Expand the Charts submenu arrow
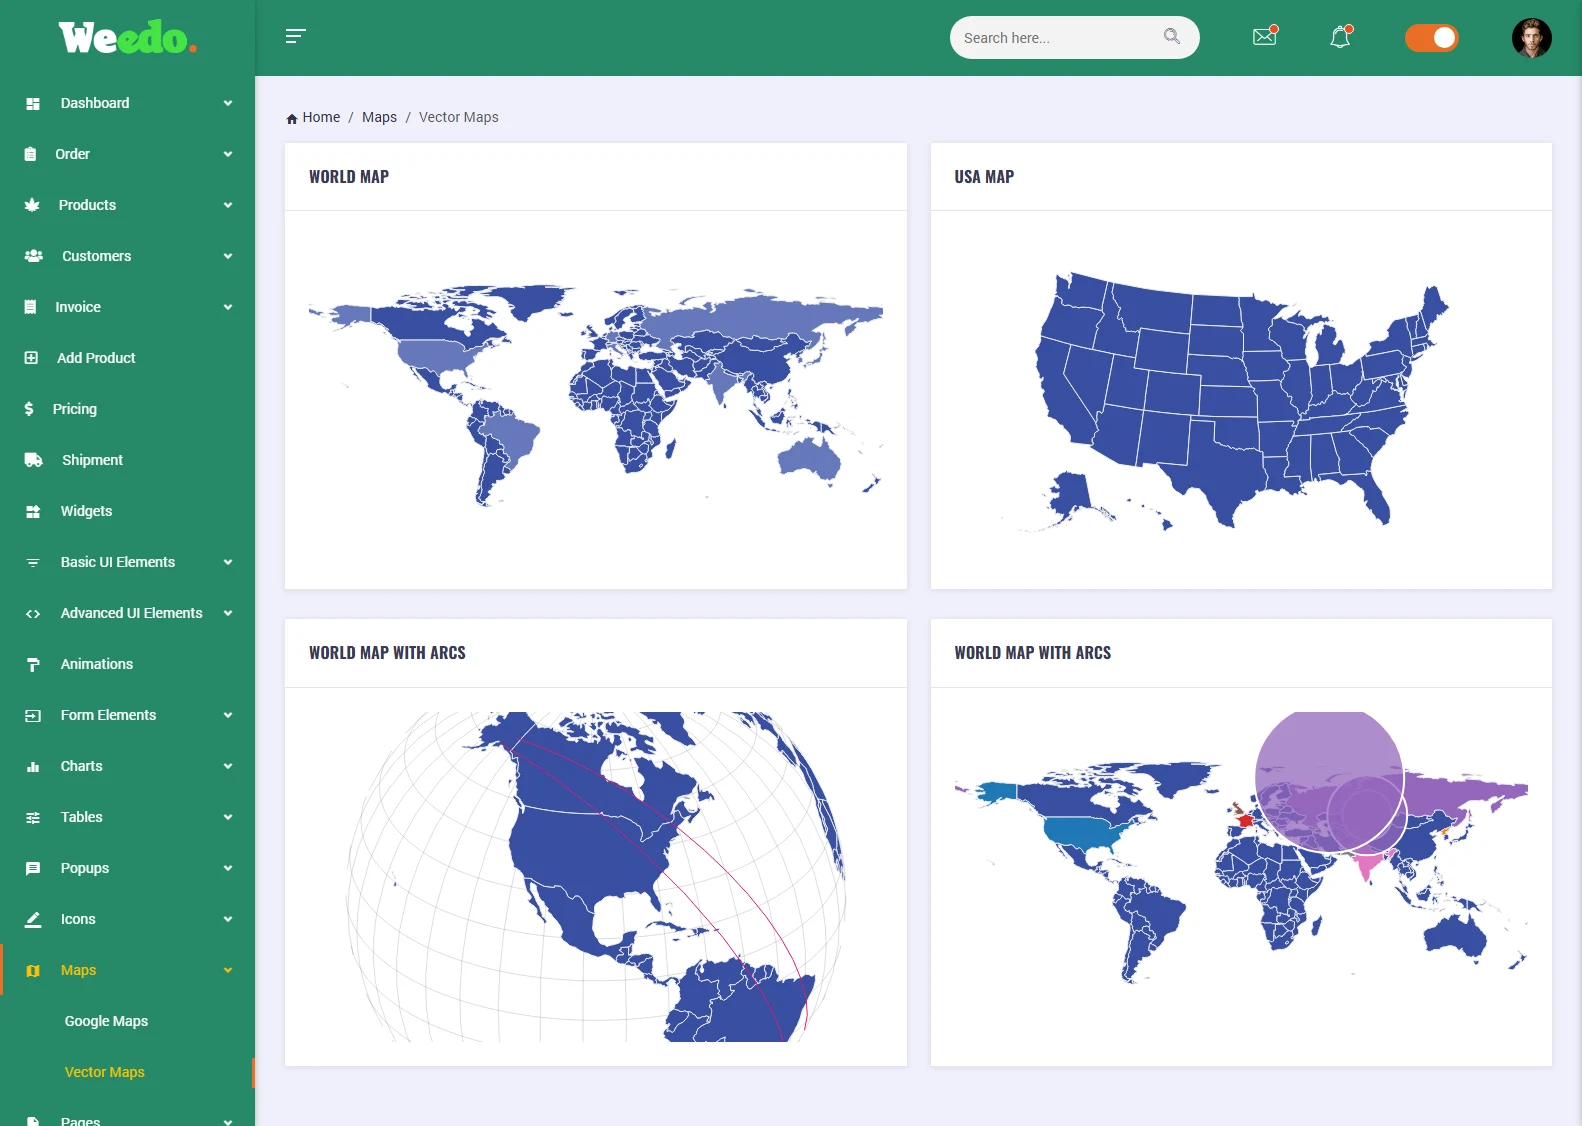The image size is (1582, 1126). [228, 766]
